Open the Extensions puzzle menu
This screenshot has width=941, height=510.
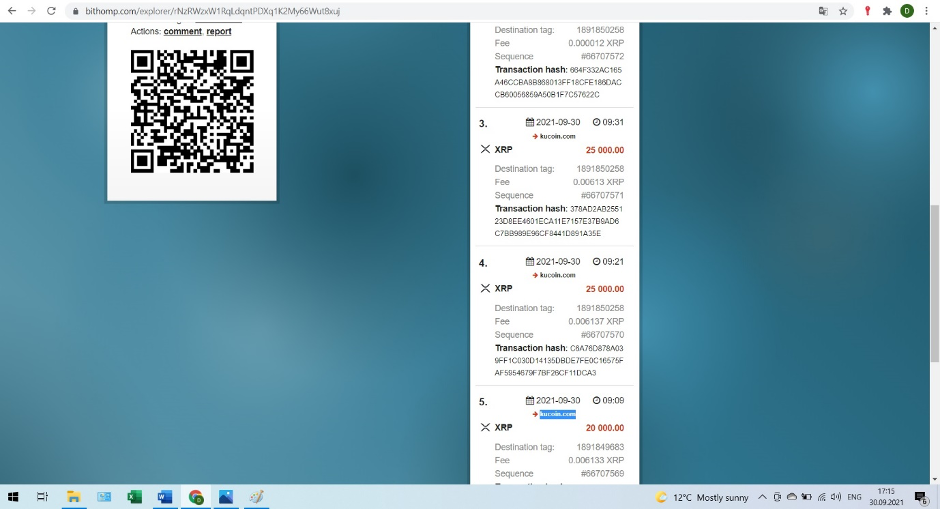coord(887,11)
